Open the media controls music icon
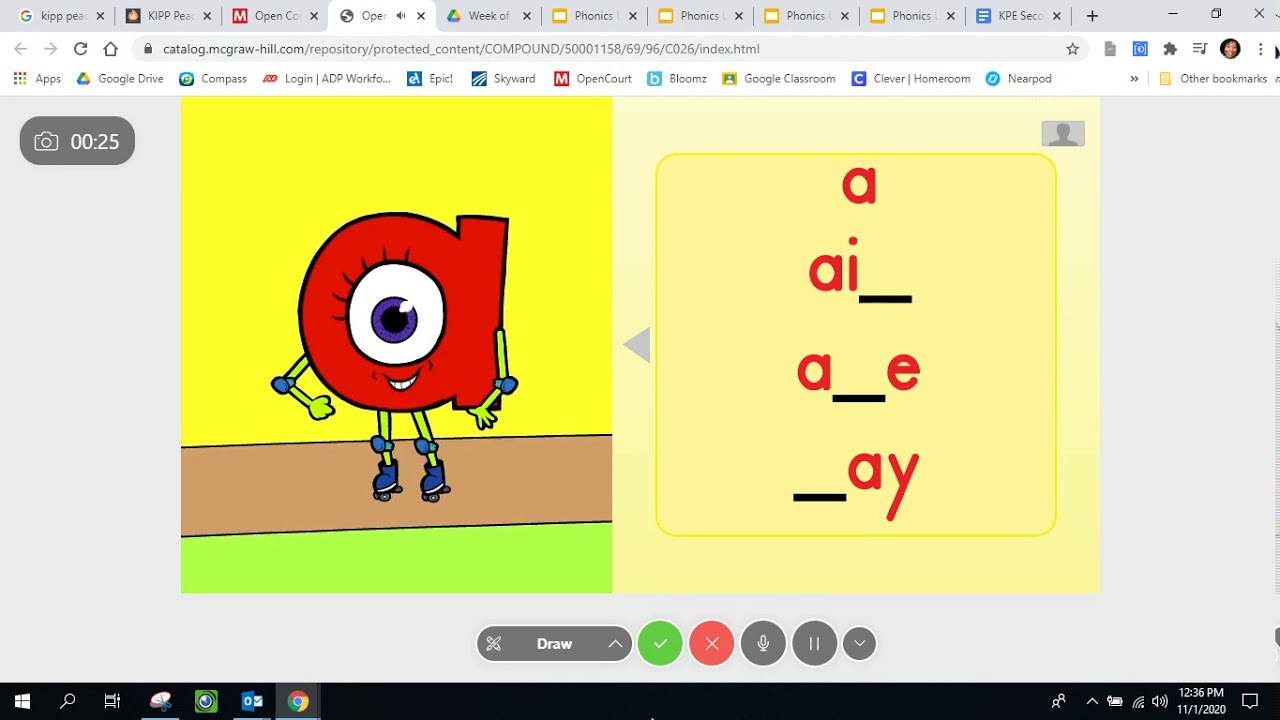Screen dimensions: 1280x720 tap(1200, 49)
